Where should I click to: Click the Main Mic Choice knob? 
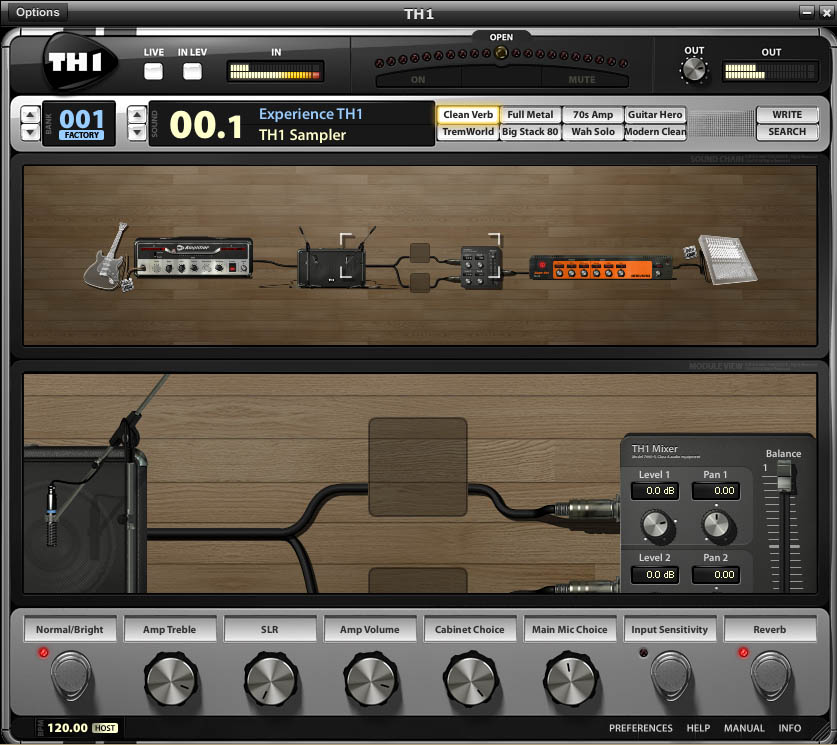[x=570, y=679]
